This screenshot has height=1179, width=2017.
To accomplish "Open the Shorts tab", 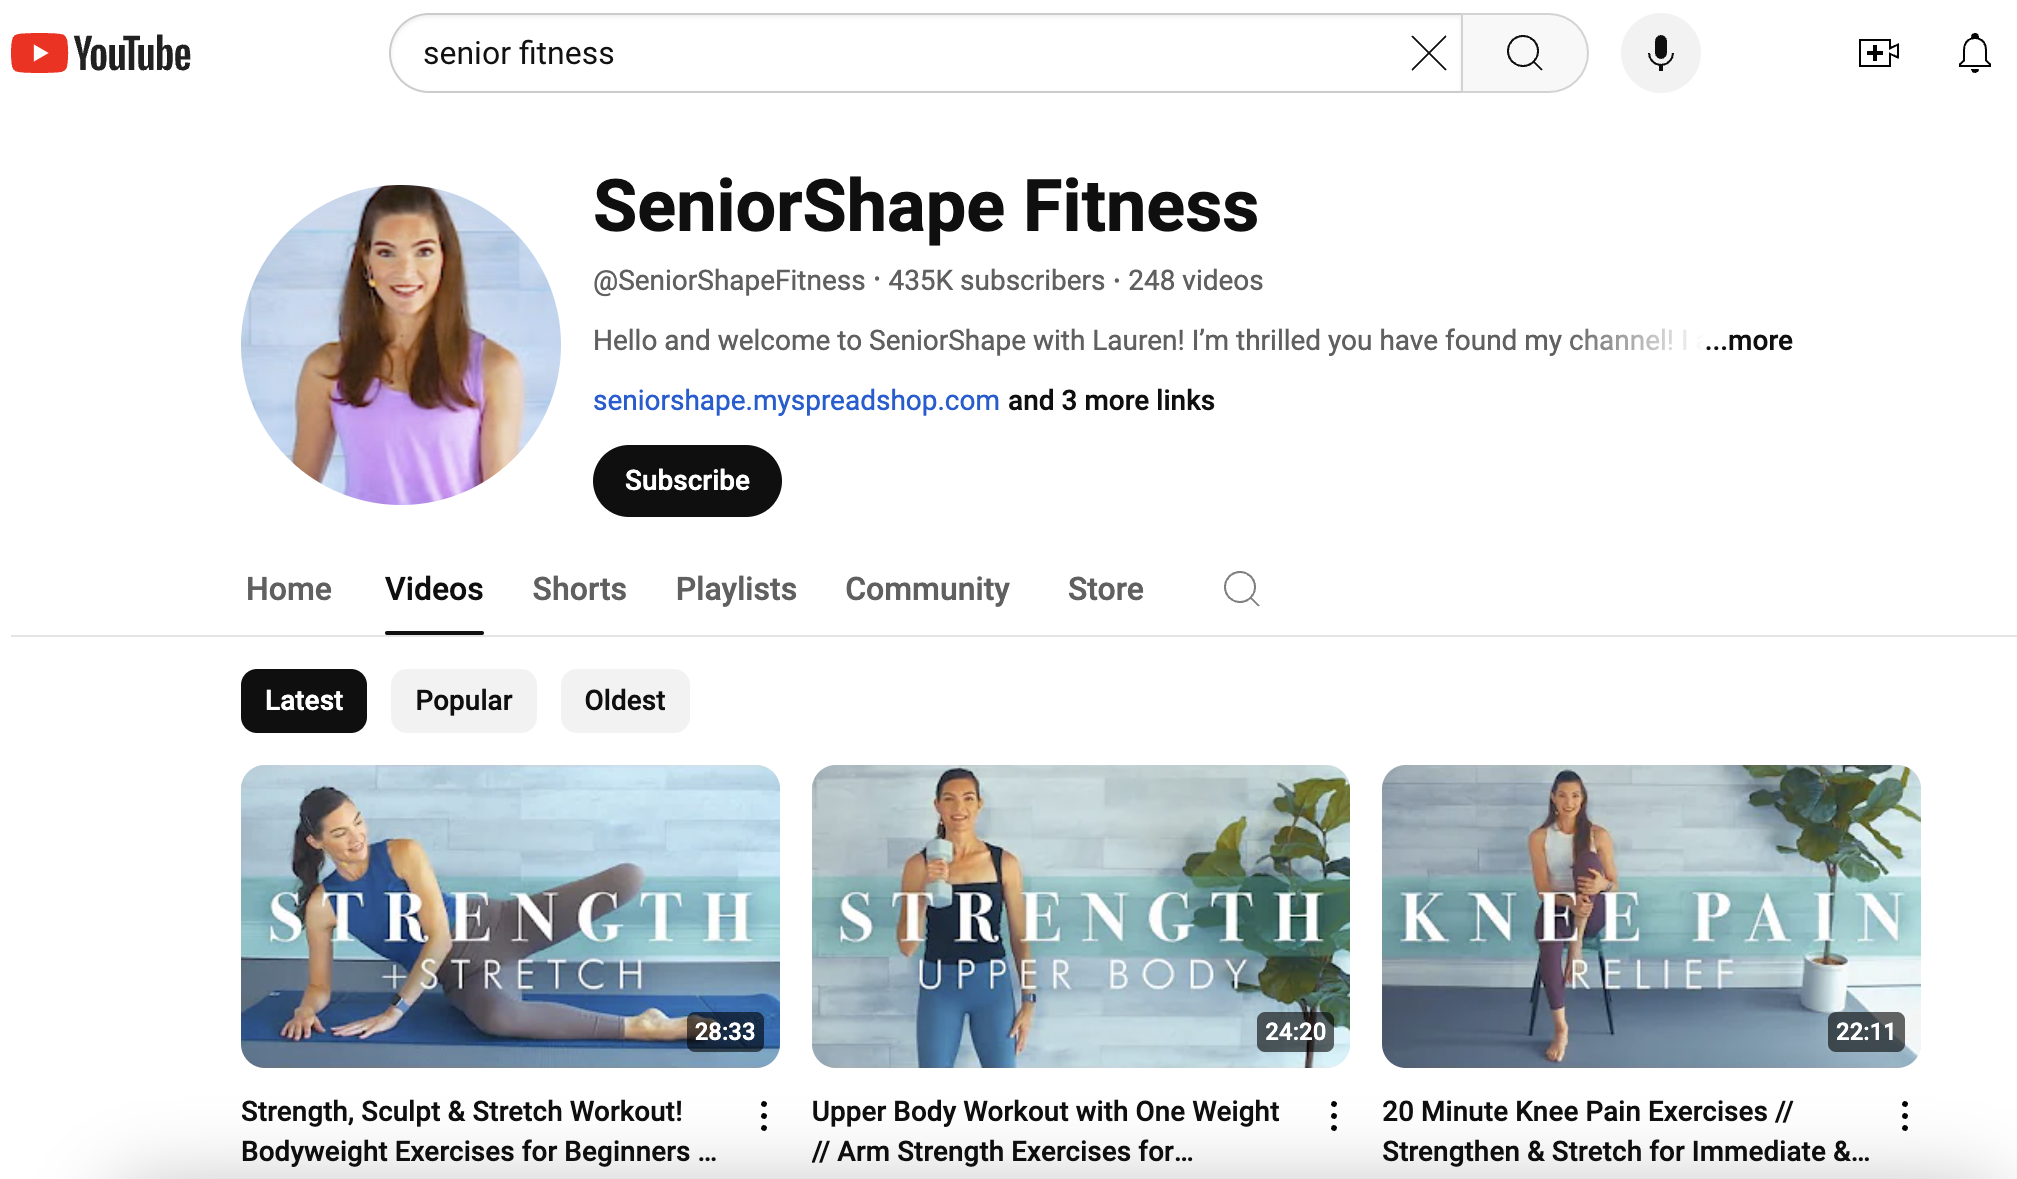I will click(579, 589).
